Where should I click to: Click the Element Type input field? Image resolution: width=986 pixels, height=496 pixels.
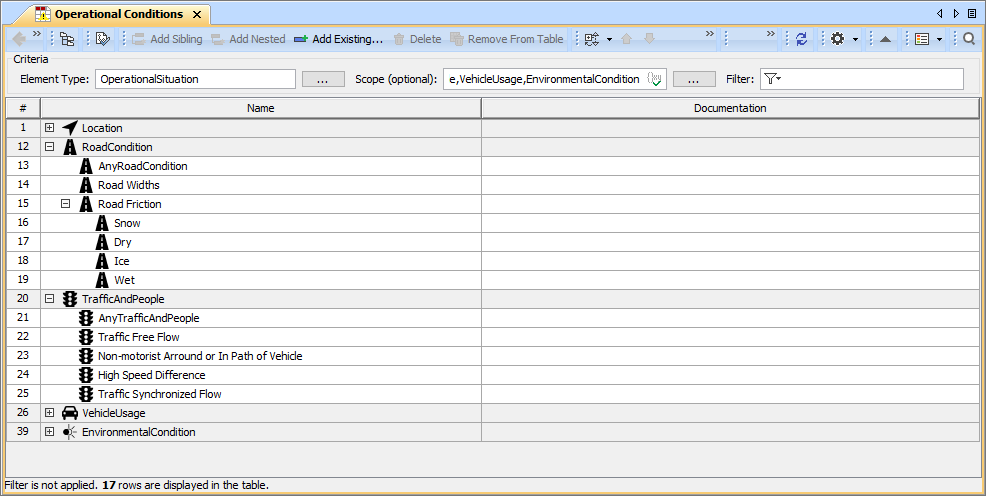(x=195, y=79)
